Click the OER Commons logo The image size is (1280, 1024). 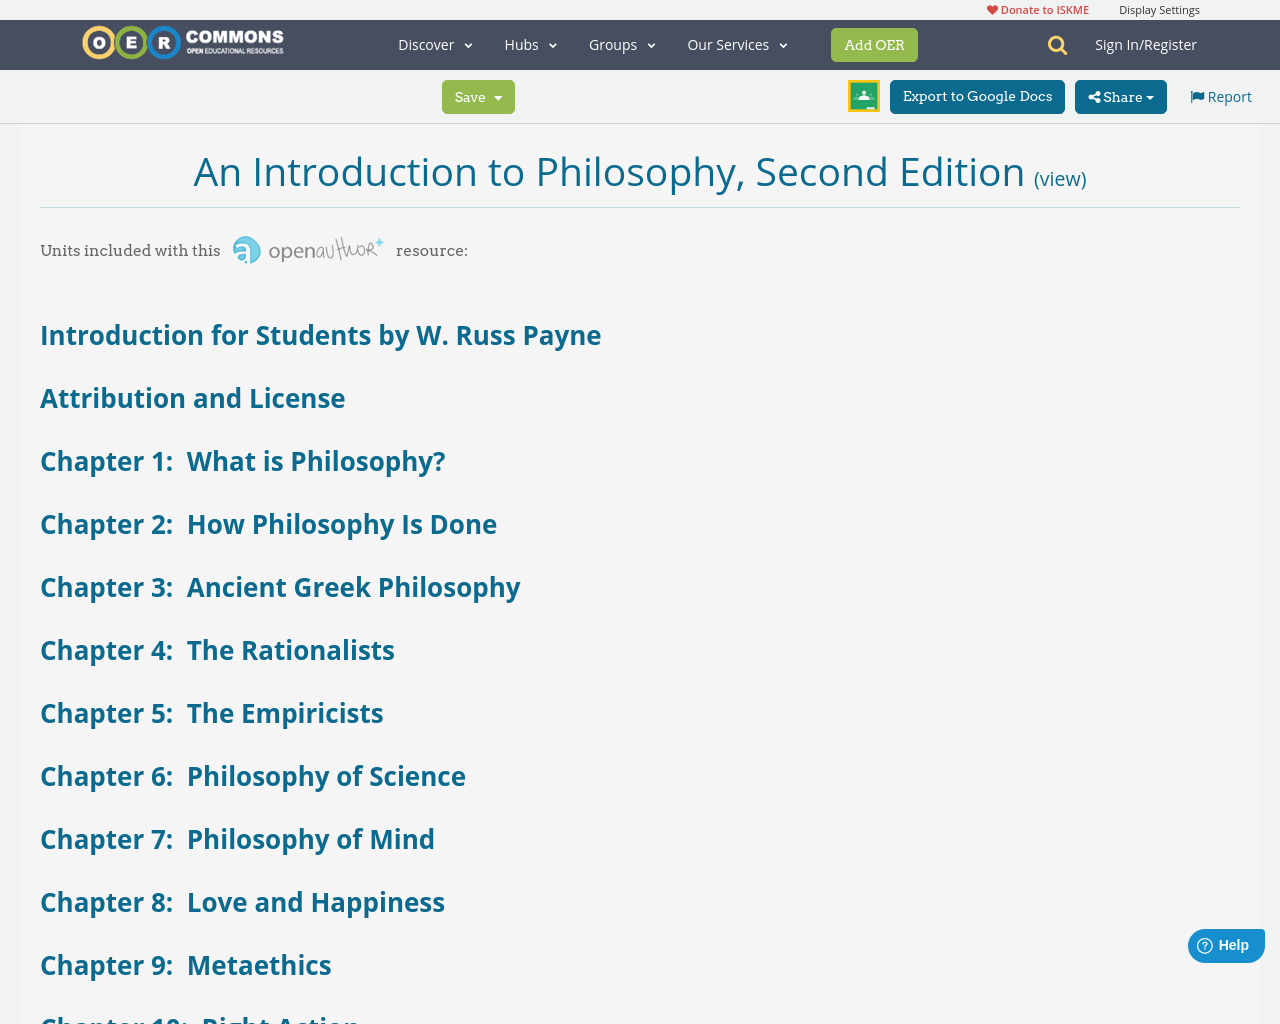[x=182, y=42]
